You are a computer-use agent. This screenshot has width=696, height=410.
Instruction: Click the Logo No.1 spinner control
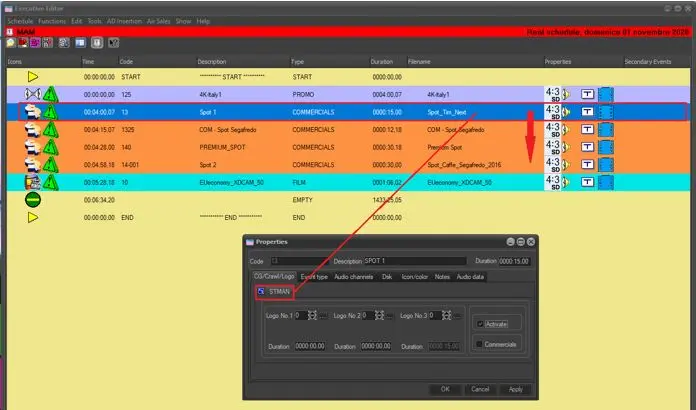[x=313, y=316]
